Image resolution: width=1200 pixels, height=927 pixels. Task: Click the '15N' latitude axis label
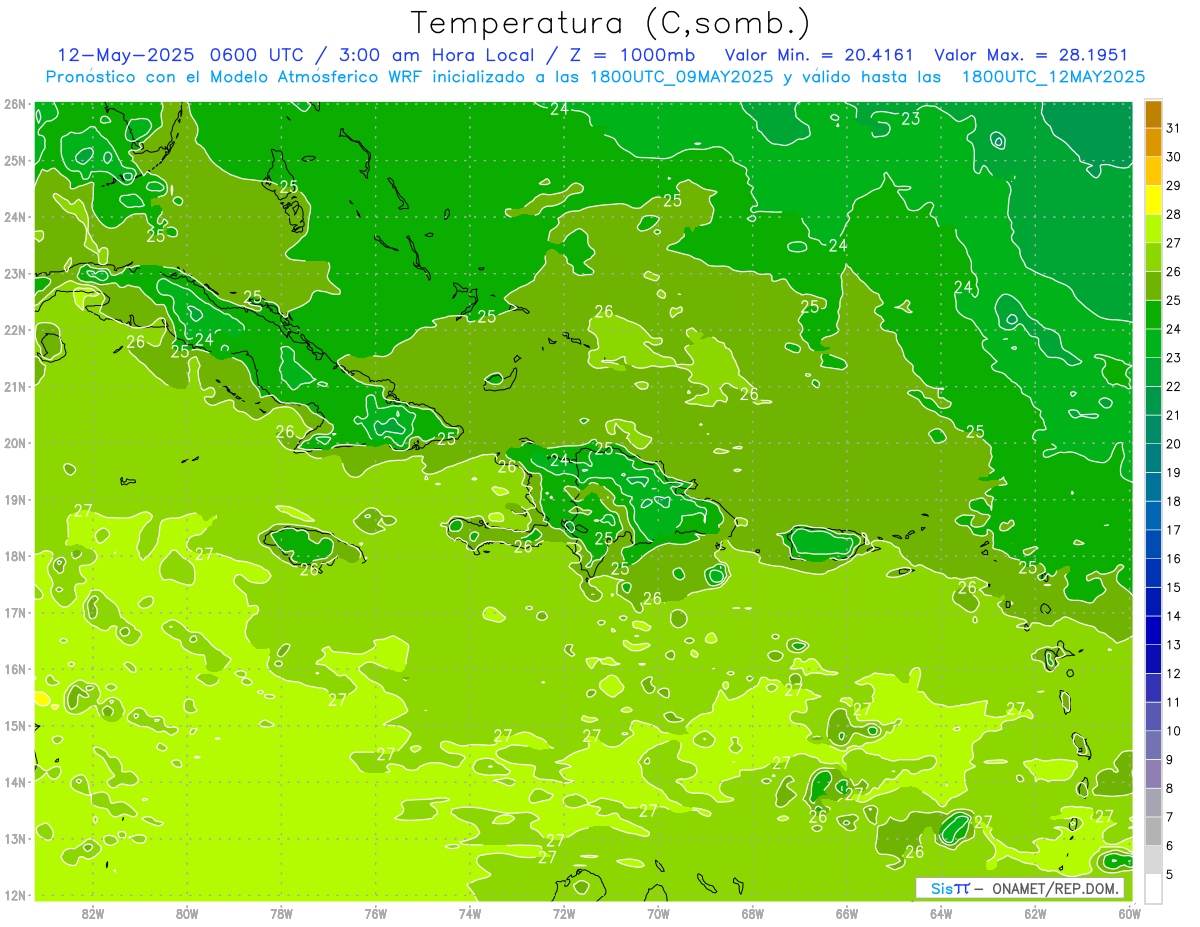click(15, 726)
